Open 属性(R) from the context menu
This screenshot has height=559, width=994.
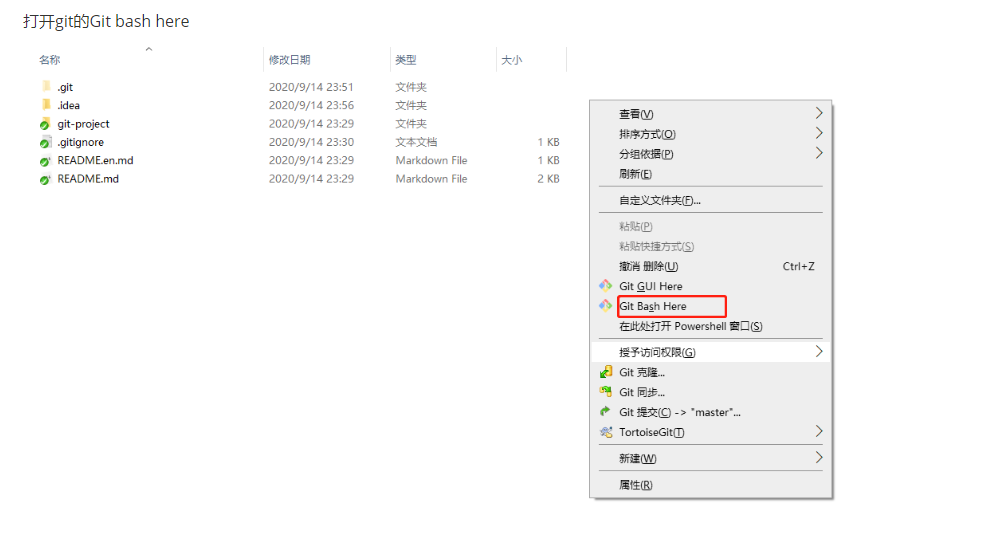[x=710, y=485]
